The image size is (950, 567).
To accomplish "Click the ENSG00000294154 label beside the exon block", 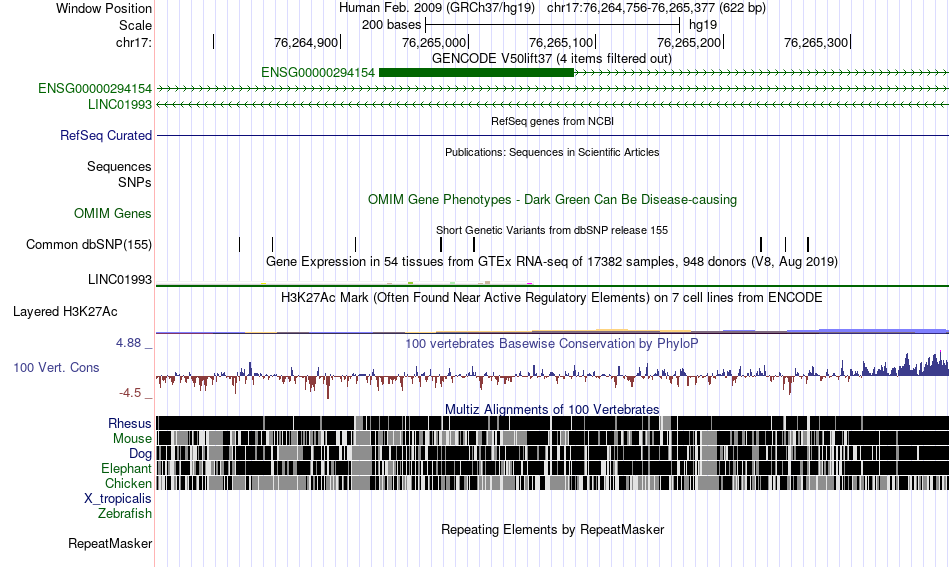I will (318, 73).
